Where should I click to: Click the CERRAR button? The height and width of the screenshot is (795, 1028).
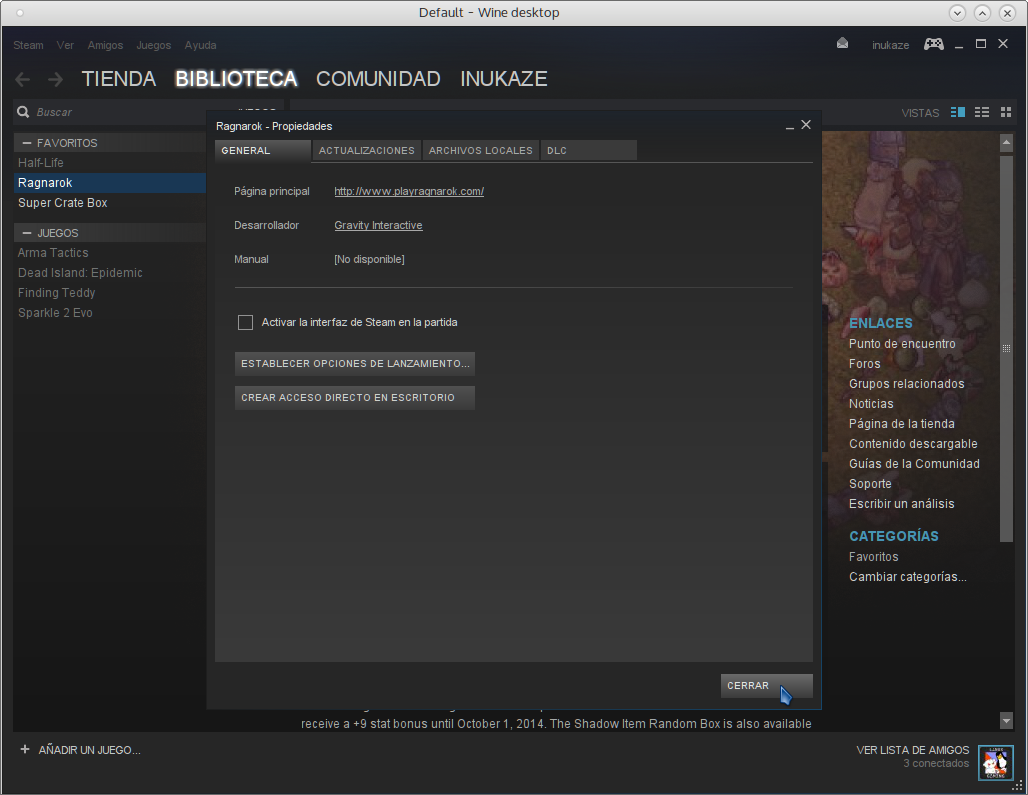(766, 686)
